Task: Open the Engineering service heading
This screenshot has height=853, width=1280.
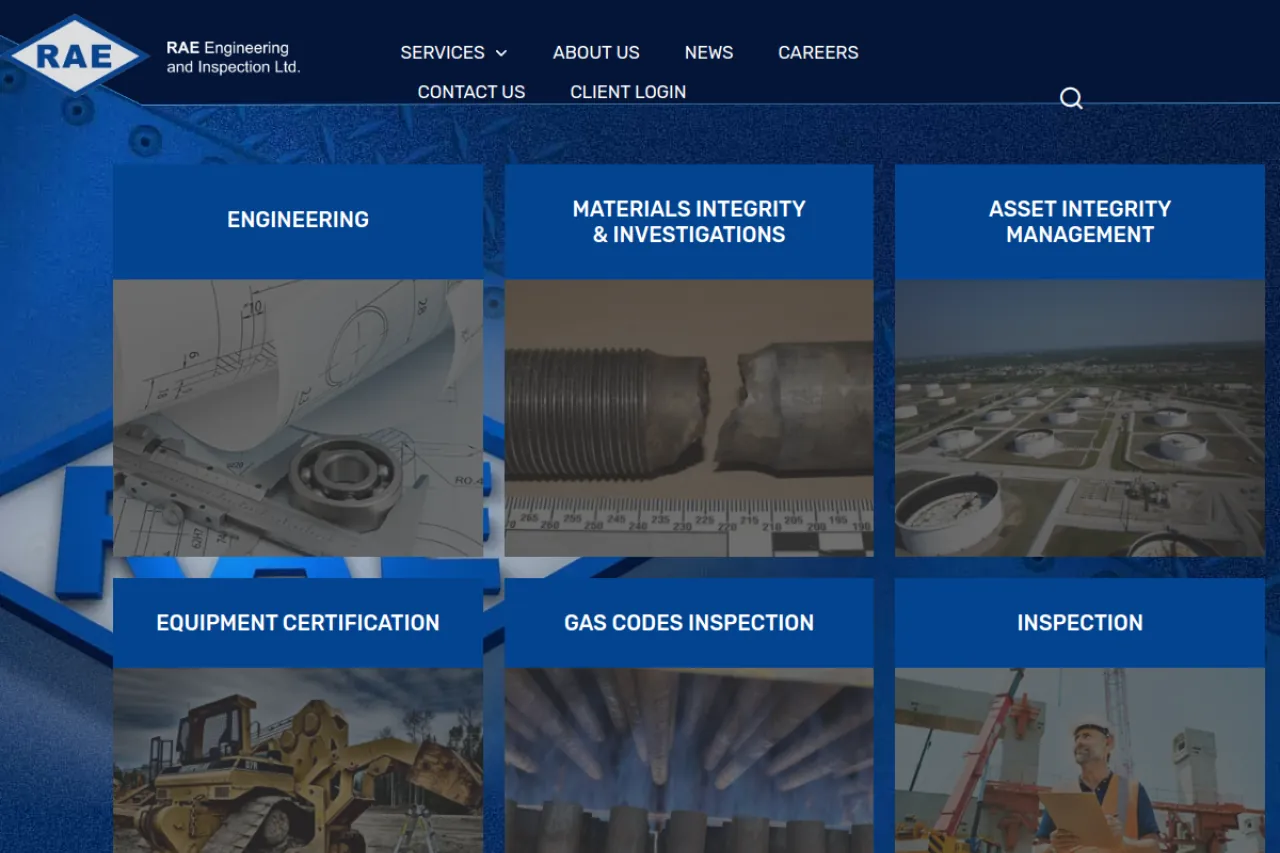Action: 298,219
